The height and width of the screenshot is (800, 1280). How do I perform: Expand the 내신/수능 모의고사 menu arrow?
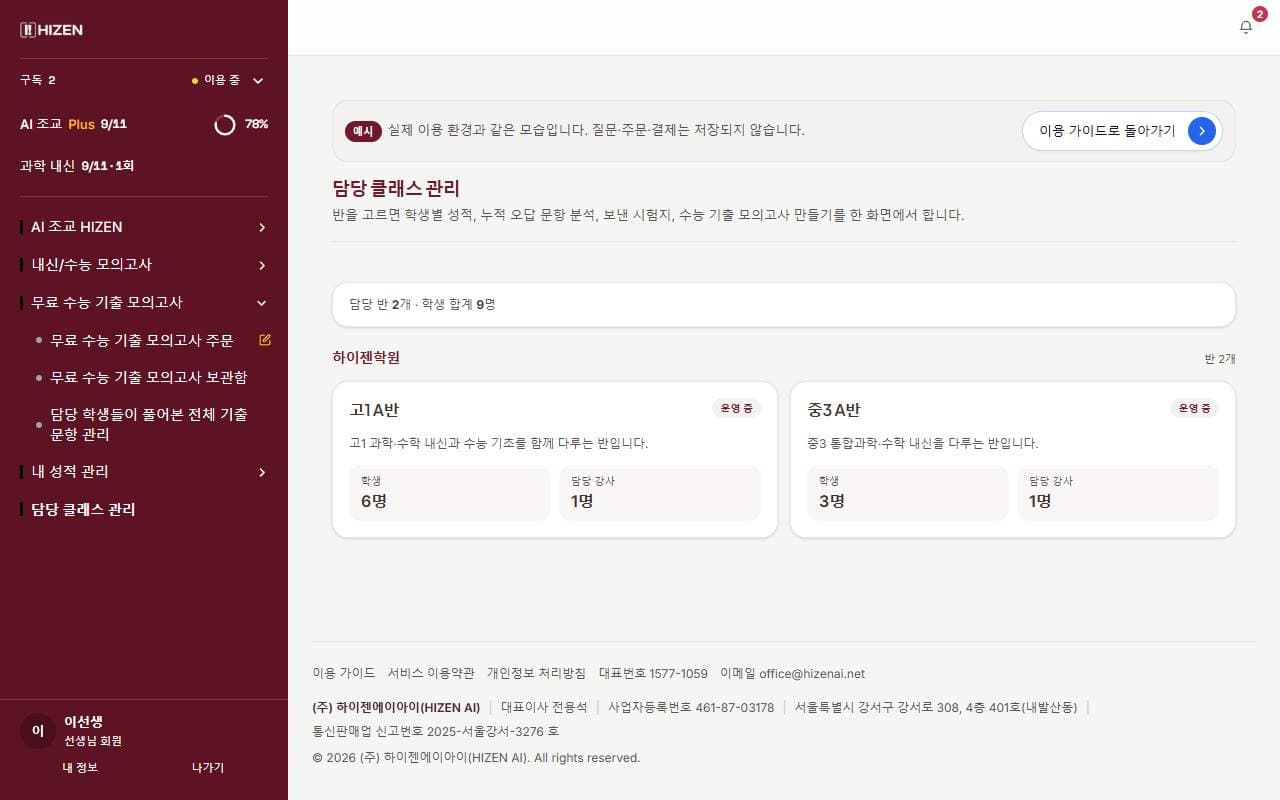(262, 265)
